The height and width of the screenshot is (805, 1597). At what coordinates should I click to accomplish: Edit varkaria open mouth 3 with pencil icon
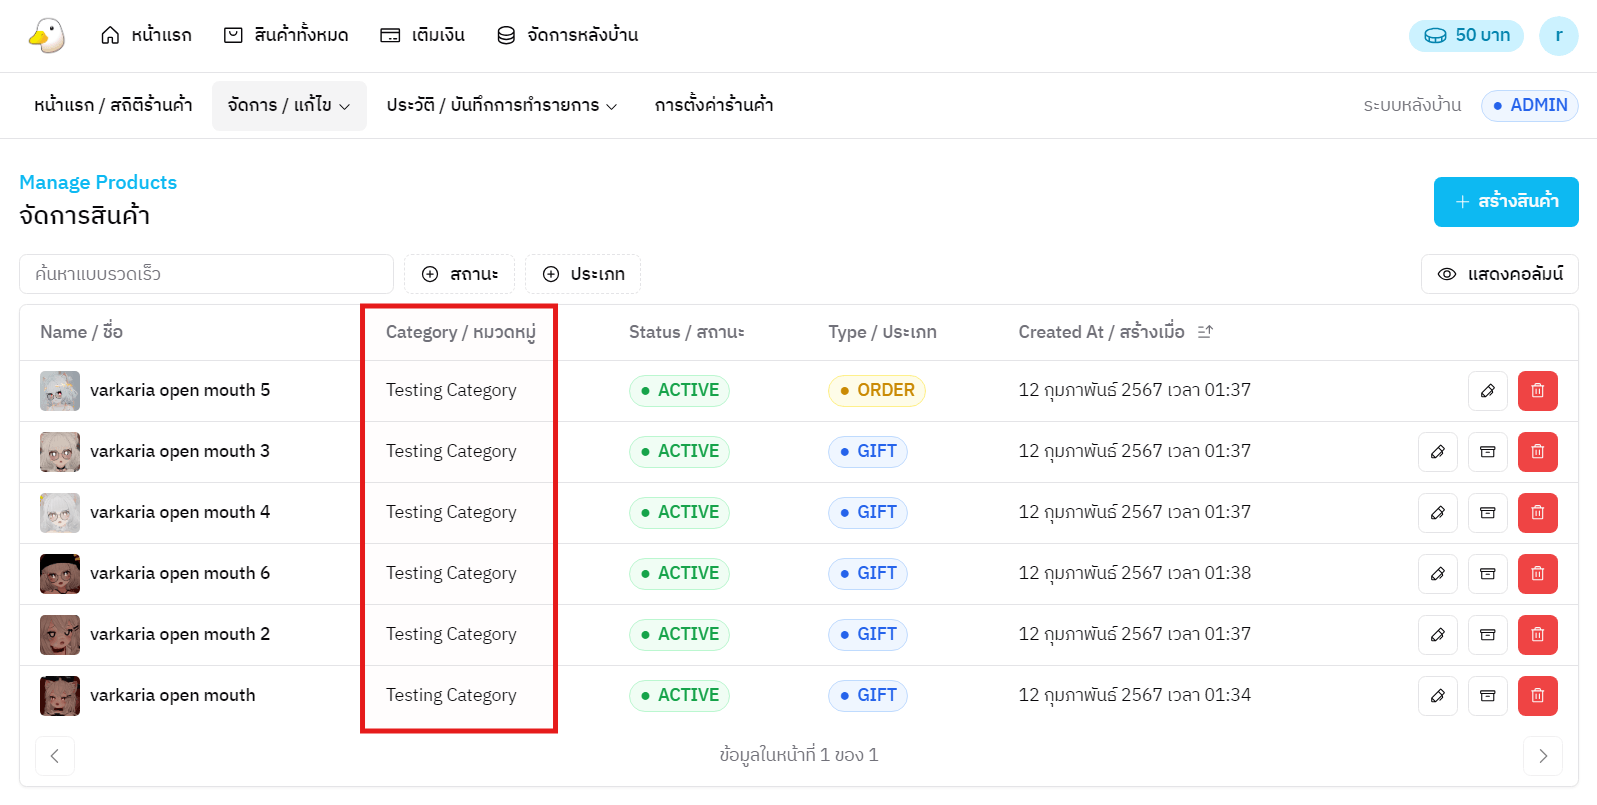pyautogui.click(x=1437, y=452)
